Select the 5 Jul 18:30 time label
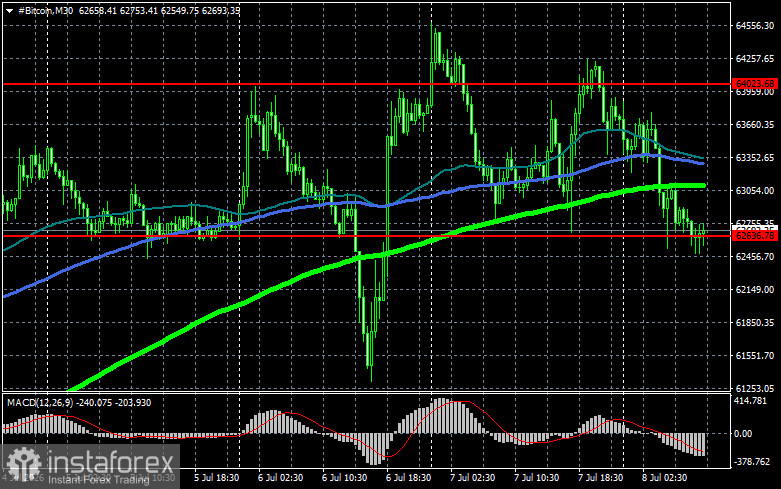The image size is (781, 489). [x=217, y=478]
